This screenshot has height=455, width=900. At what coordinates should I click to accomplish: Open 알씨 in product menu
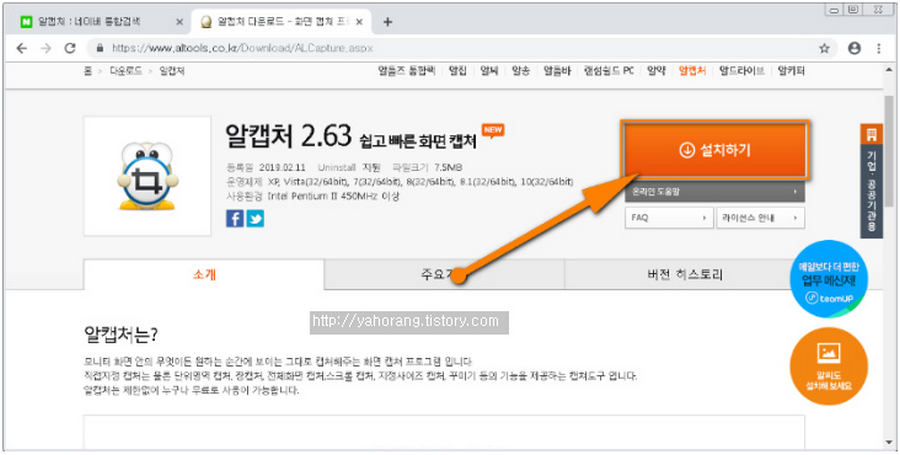tap(490, 71)
